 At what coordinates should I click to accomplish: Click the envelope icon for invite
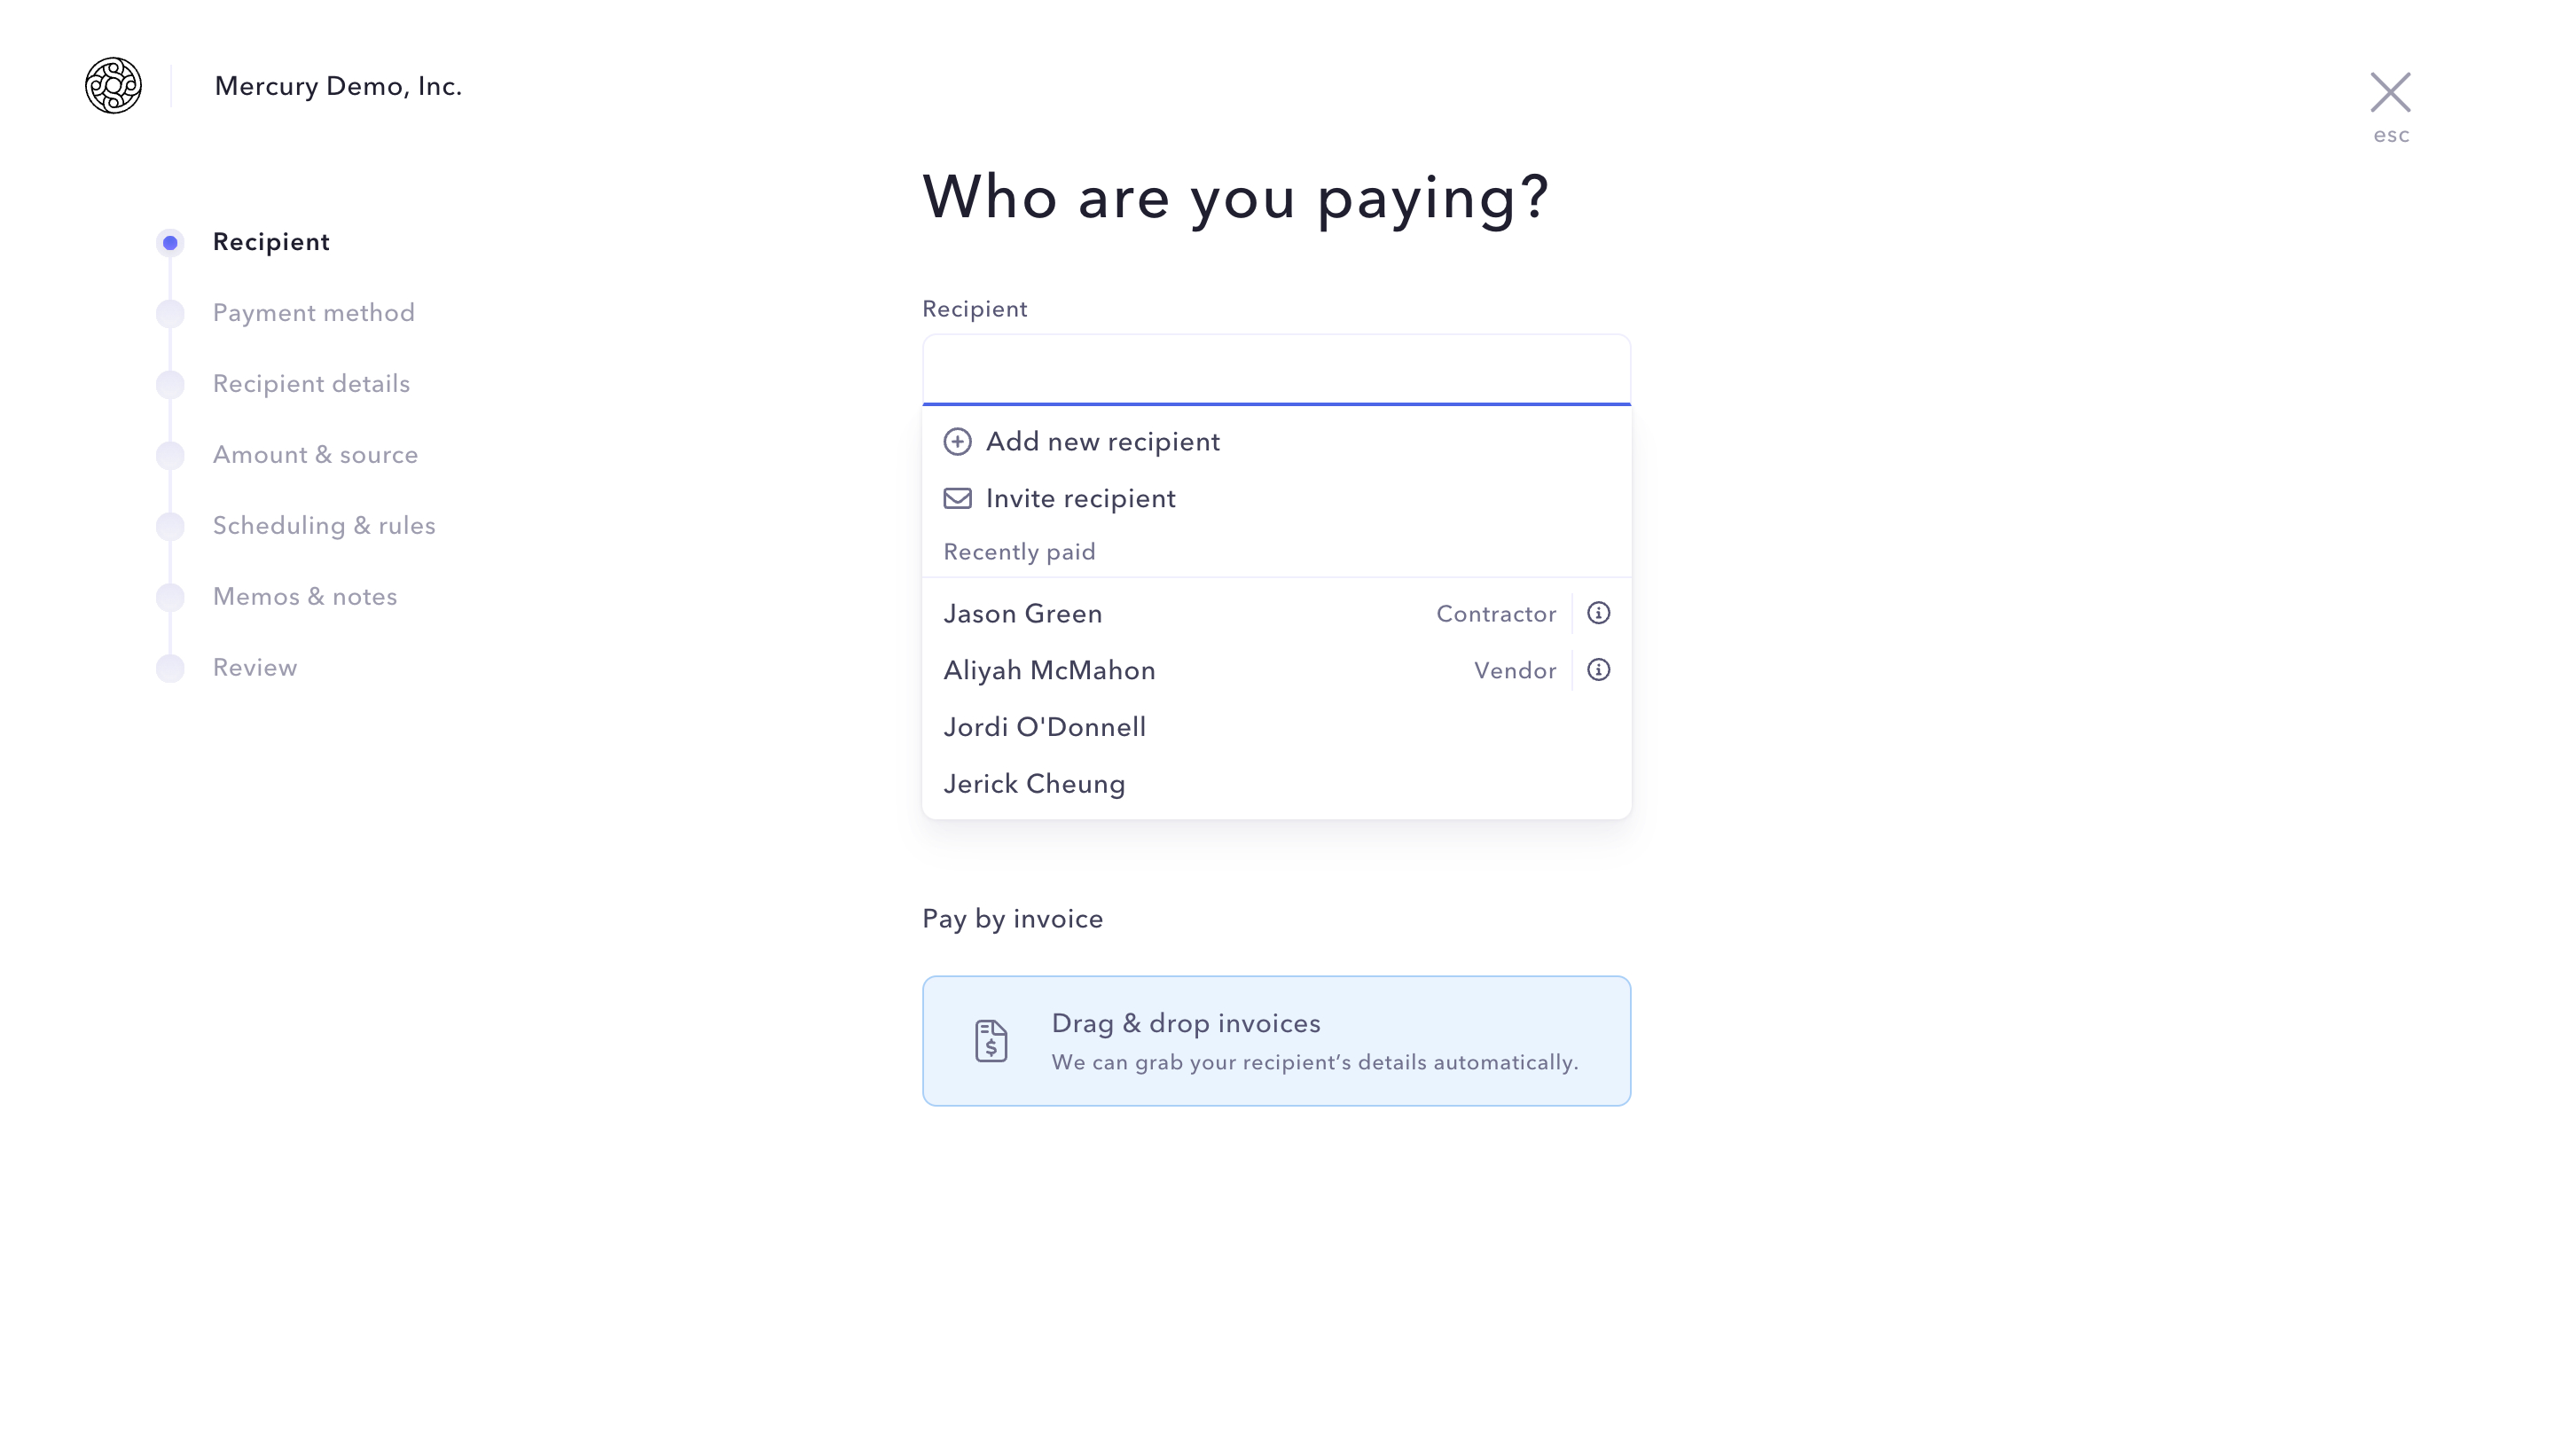(x=957, y=498)
